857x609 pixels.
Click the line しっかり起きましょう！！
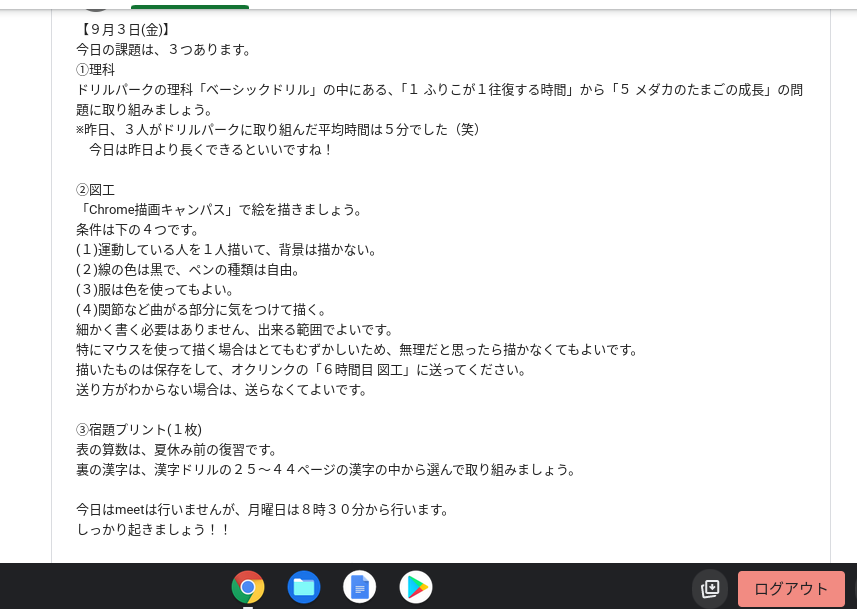(x=153, y=530)
